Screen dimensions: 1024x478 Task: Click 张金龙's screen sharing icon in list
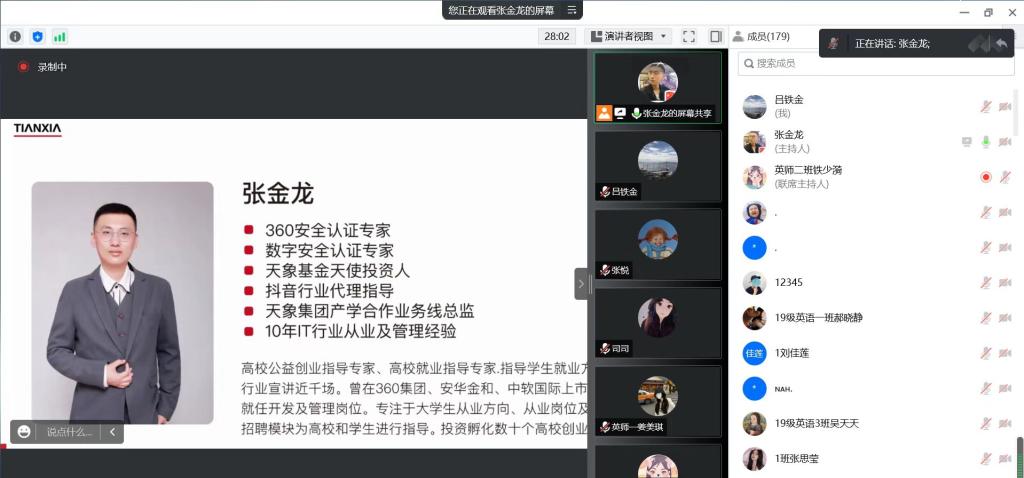966,142
